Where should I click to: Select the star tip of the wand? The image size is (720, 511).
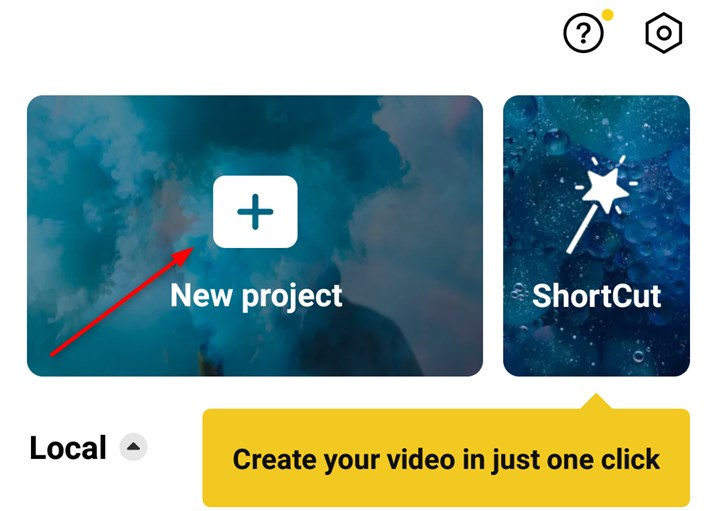(605, 188)
